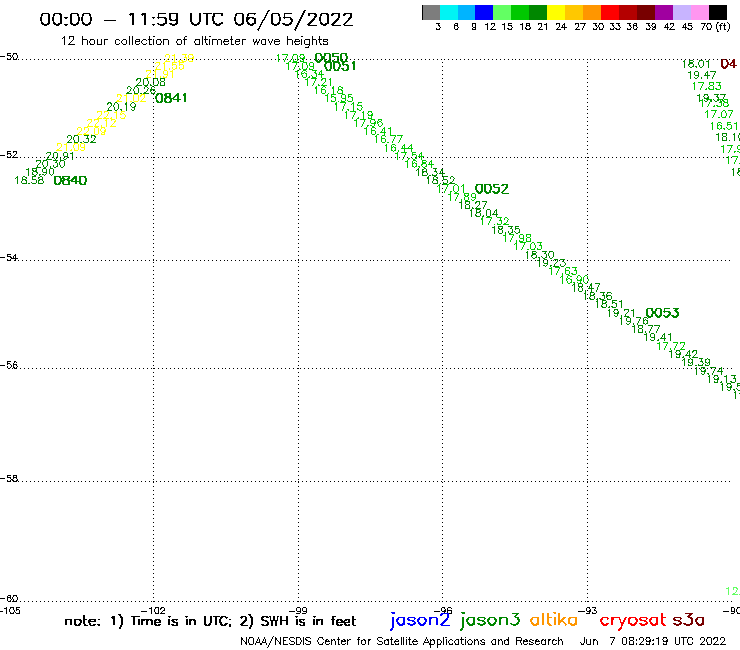Screen dimensions: 740x650
Task: Click the altika legend name
Action: point(553,619)
